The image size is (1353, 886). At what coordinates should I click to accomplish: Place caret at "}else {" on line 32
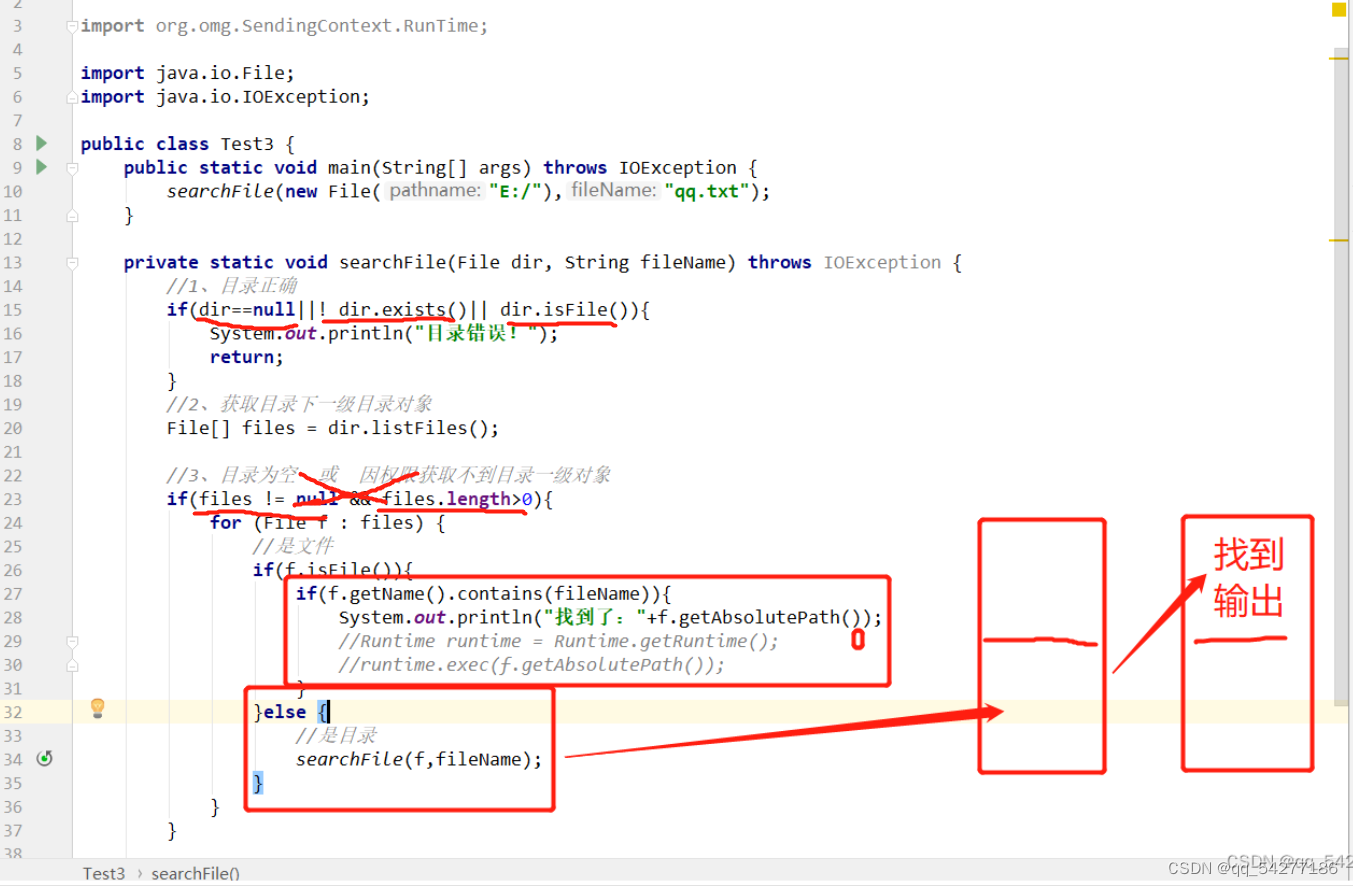click(x=290, y=712)
